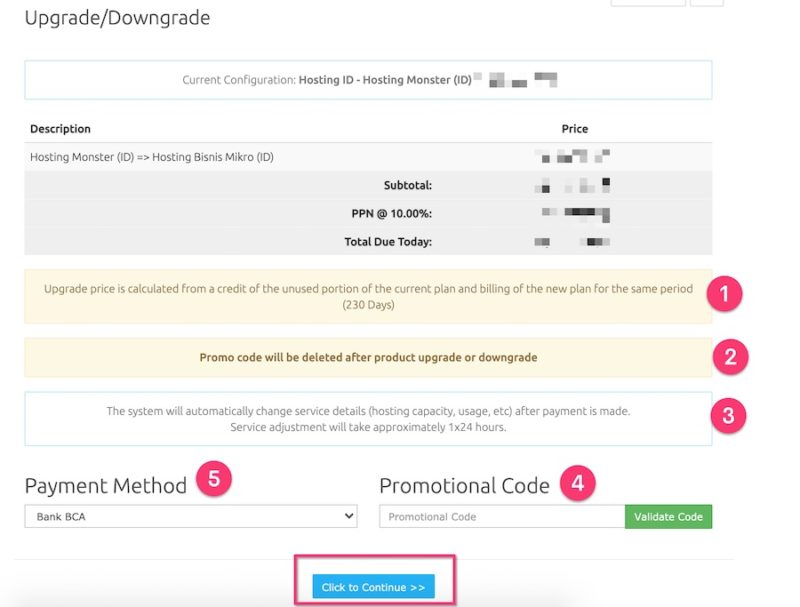This screenshot has height=607, width=800.
Task: Select the Hosting Monster to Bisnis Mikro row
Action: 152,157
